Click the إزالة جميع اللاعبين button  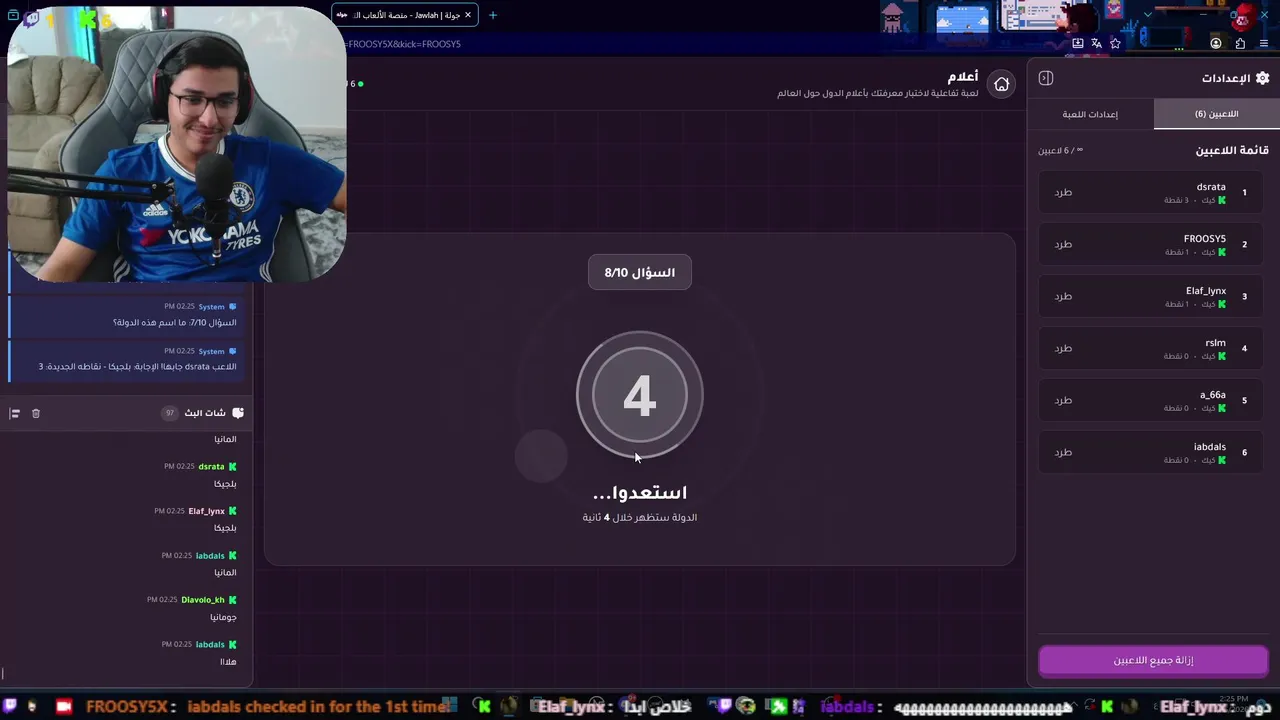(x=1153, y=660)
